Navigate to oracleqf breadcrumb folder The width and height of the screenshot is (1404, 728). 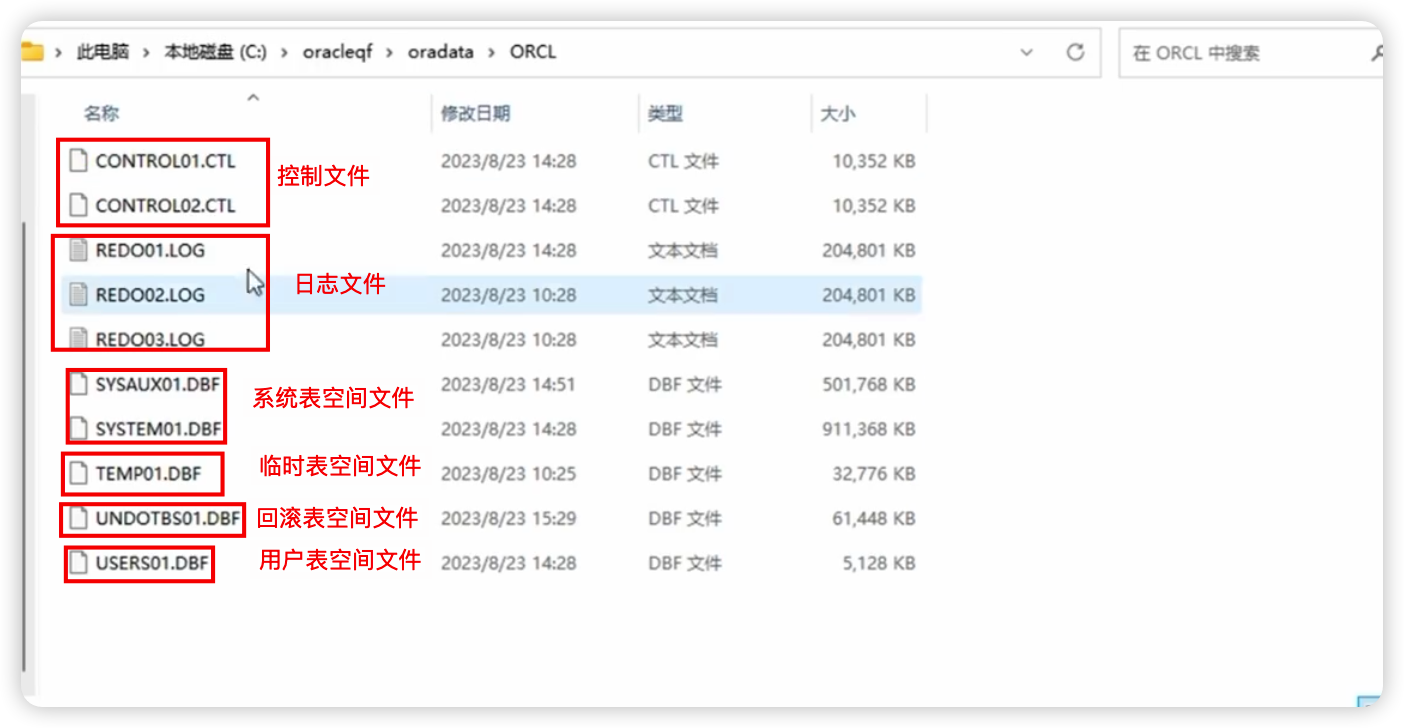(x=337, y=52)
